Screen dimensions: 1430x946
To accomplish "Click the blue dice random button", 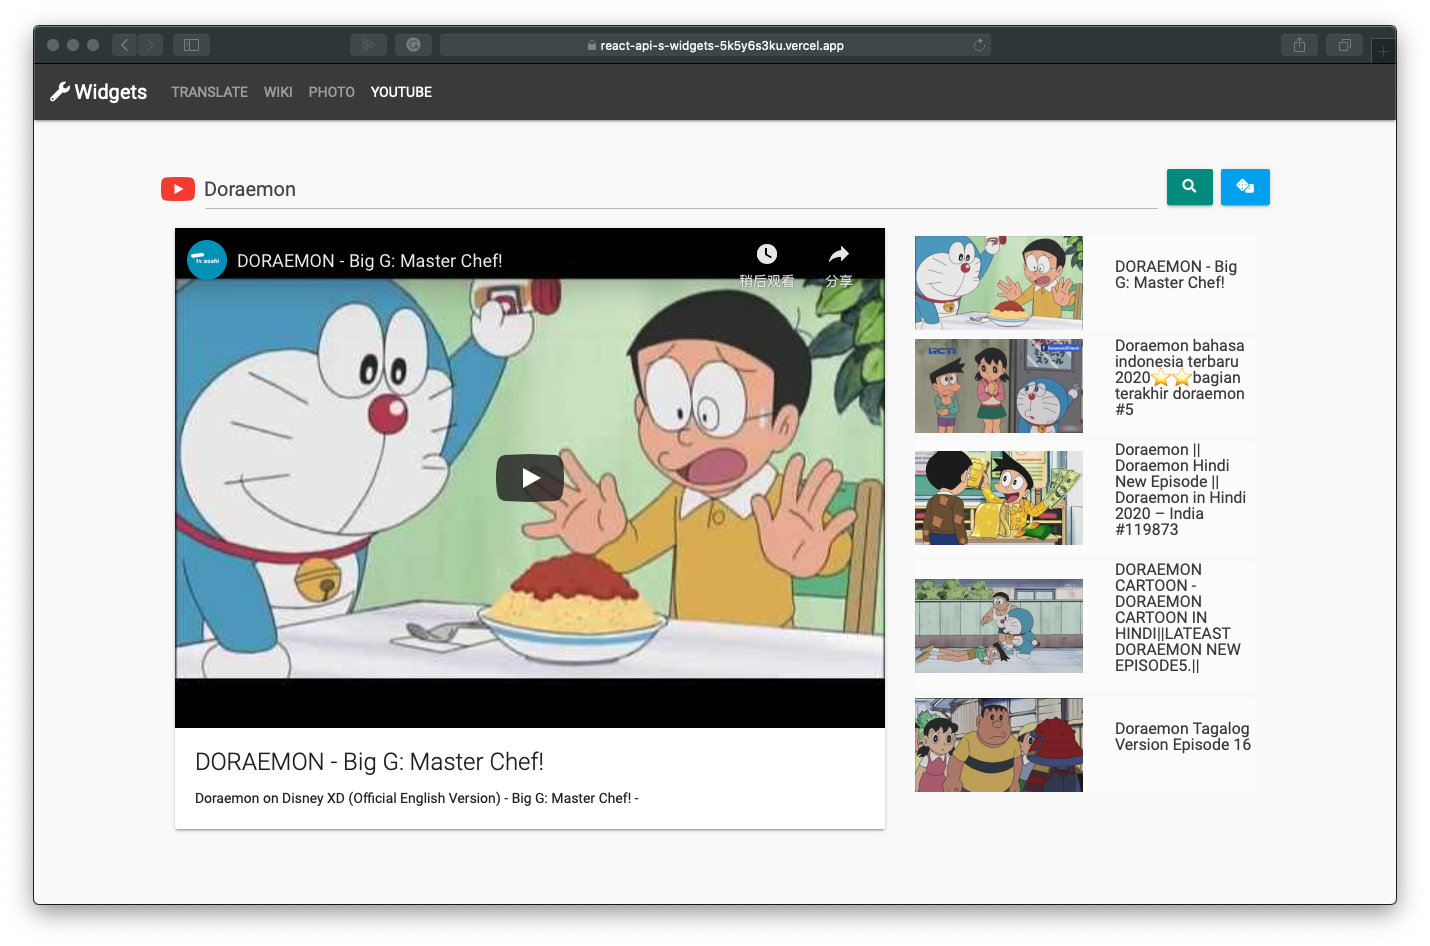I will (1245, 187).
